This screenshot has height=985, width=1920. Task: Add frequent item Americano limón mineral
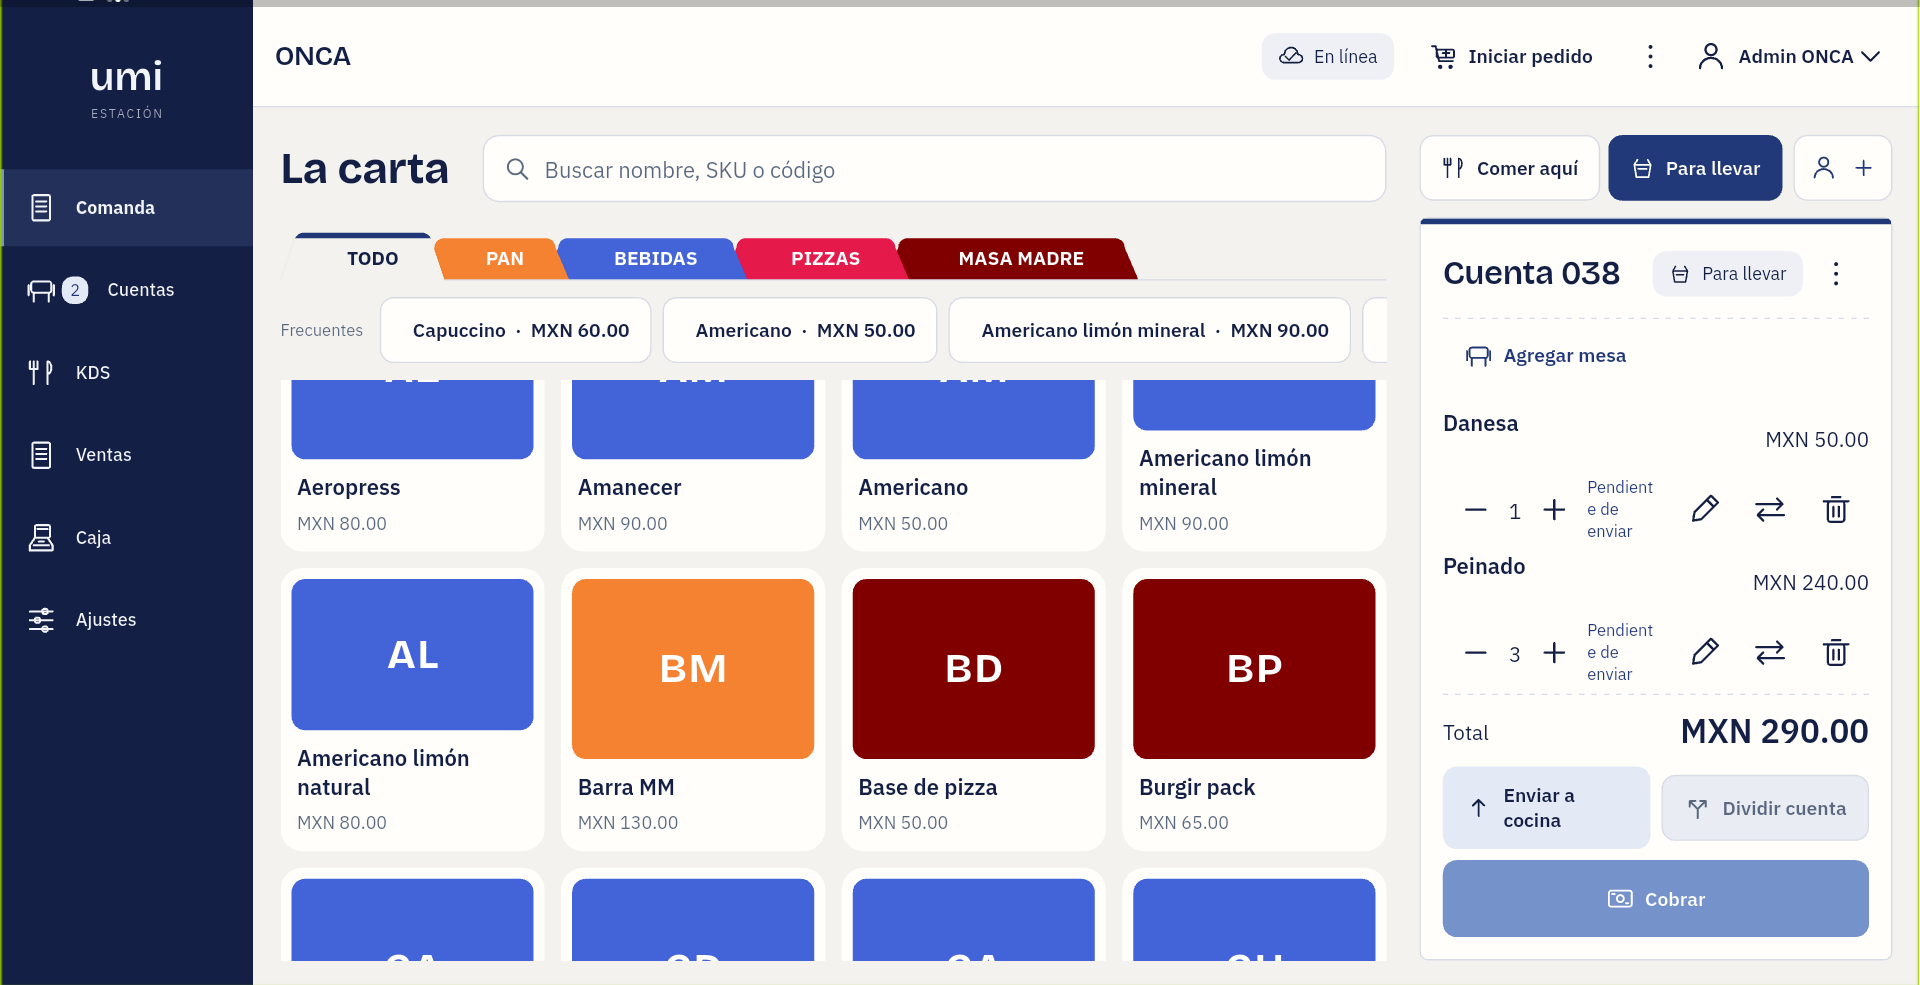[1150, 330]
